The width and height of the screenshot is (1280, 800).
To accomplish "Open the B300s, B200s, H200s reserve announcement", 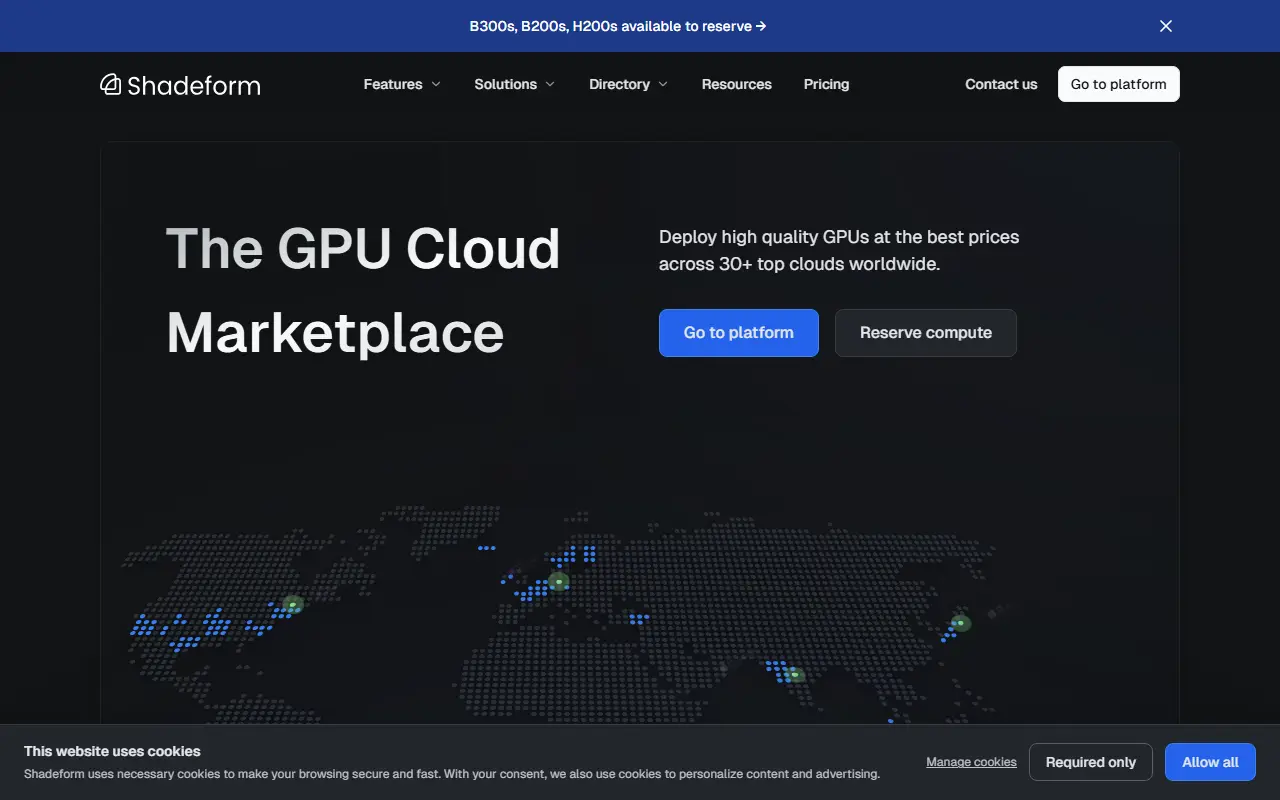I will point(618,26).
